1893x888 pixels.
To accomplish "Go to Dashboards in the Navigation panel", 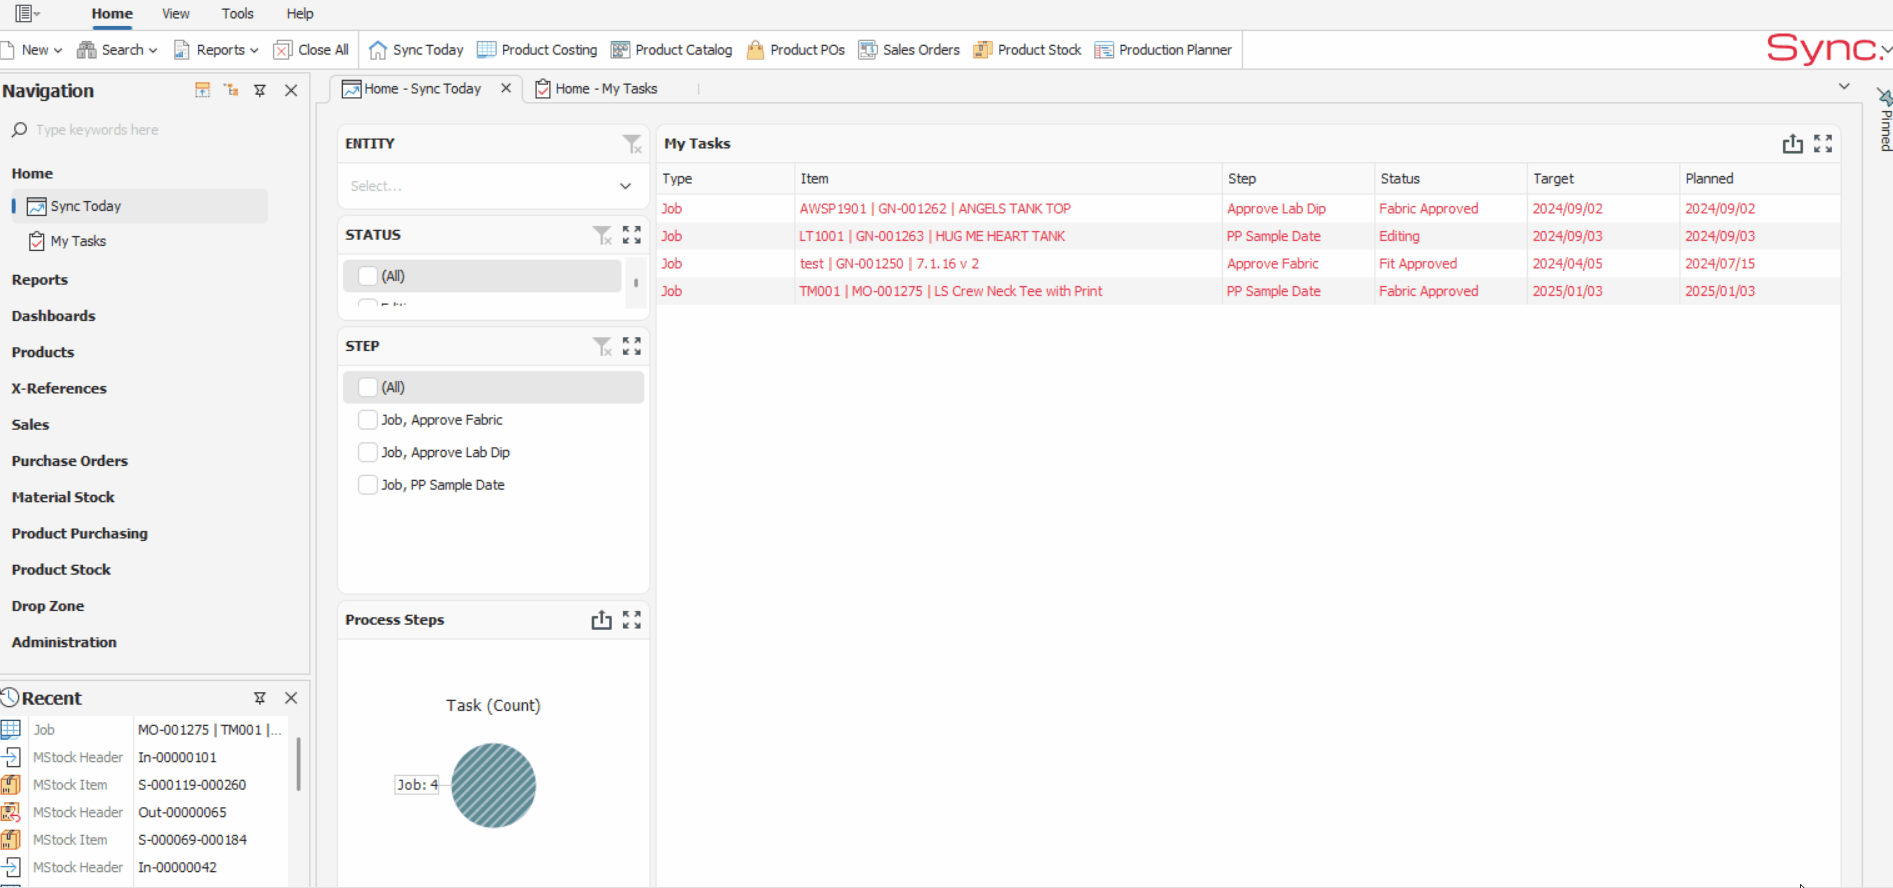I will [x=54, y=316].
